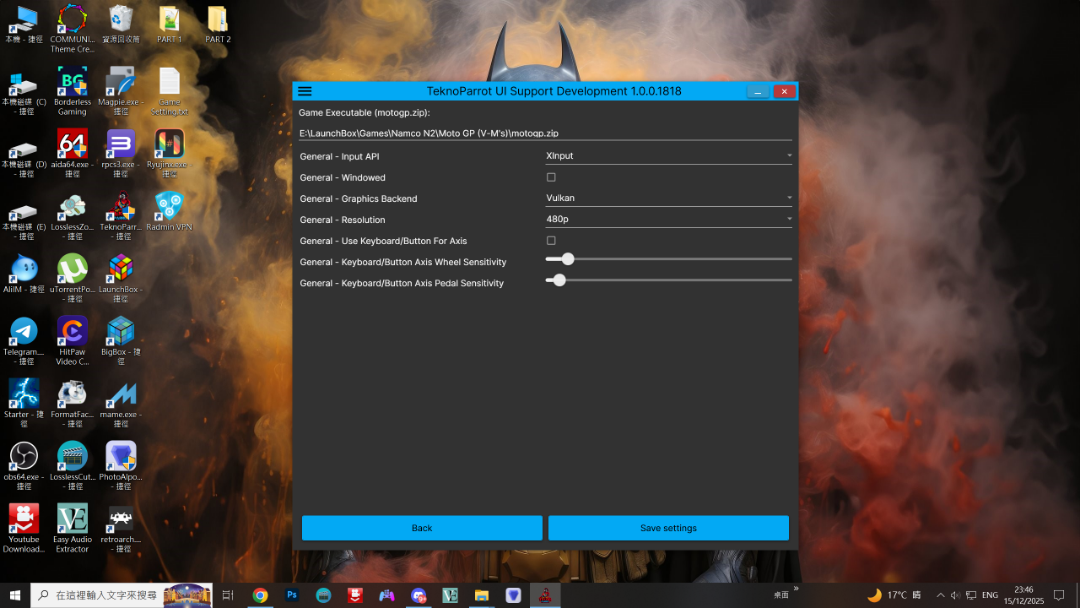Image resolution: width=1080 pixels, height=608 pixels.
Task: Open the Windows Start menu
Action: [x=15, y=595]
